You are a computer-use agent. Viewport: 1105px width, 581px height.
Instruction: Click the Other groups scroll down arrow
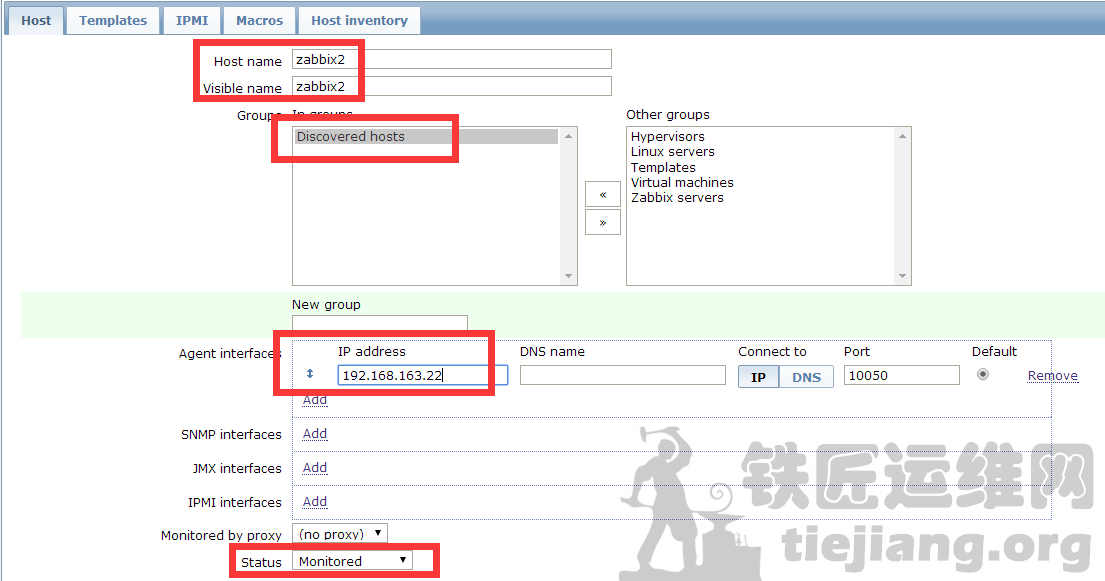[x=903, y=276]
